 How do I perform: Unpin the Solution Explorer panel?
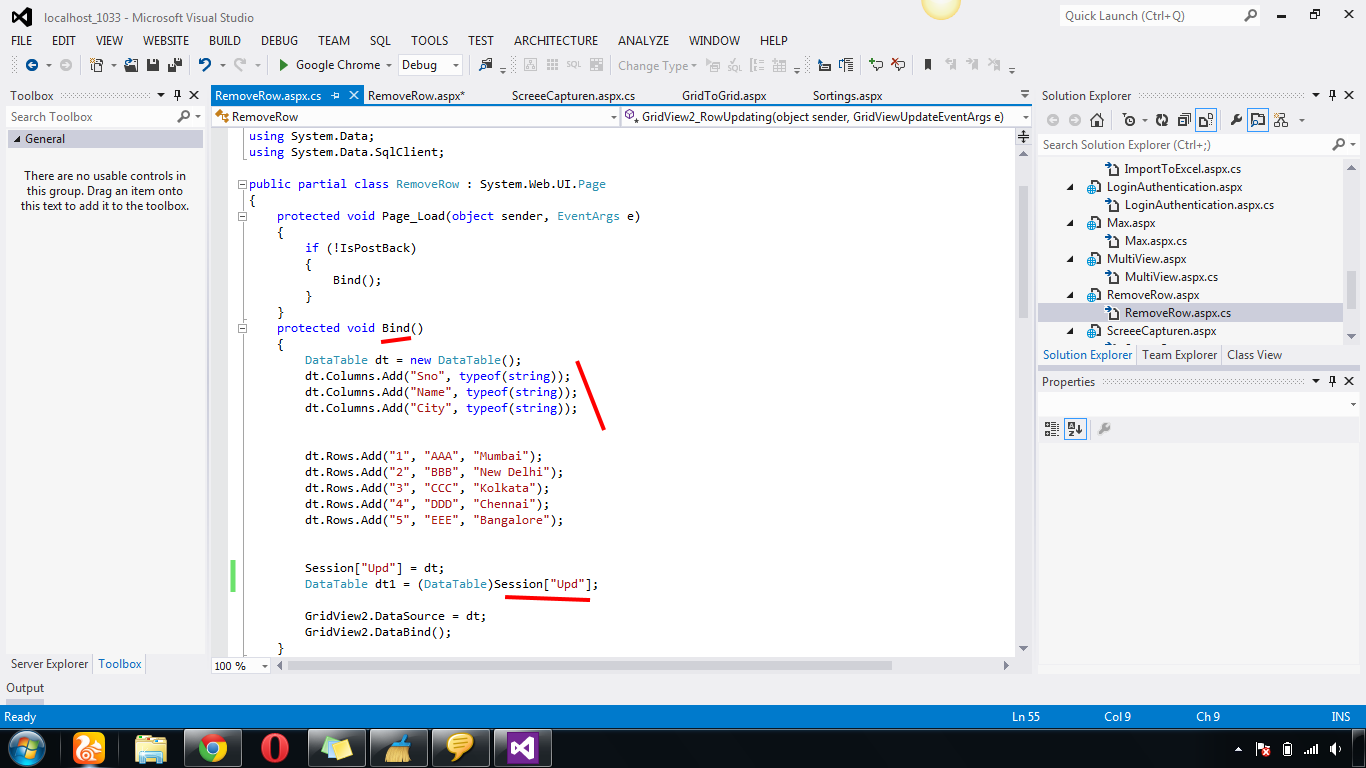[1331, 95]
